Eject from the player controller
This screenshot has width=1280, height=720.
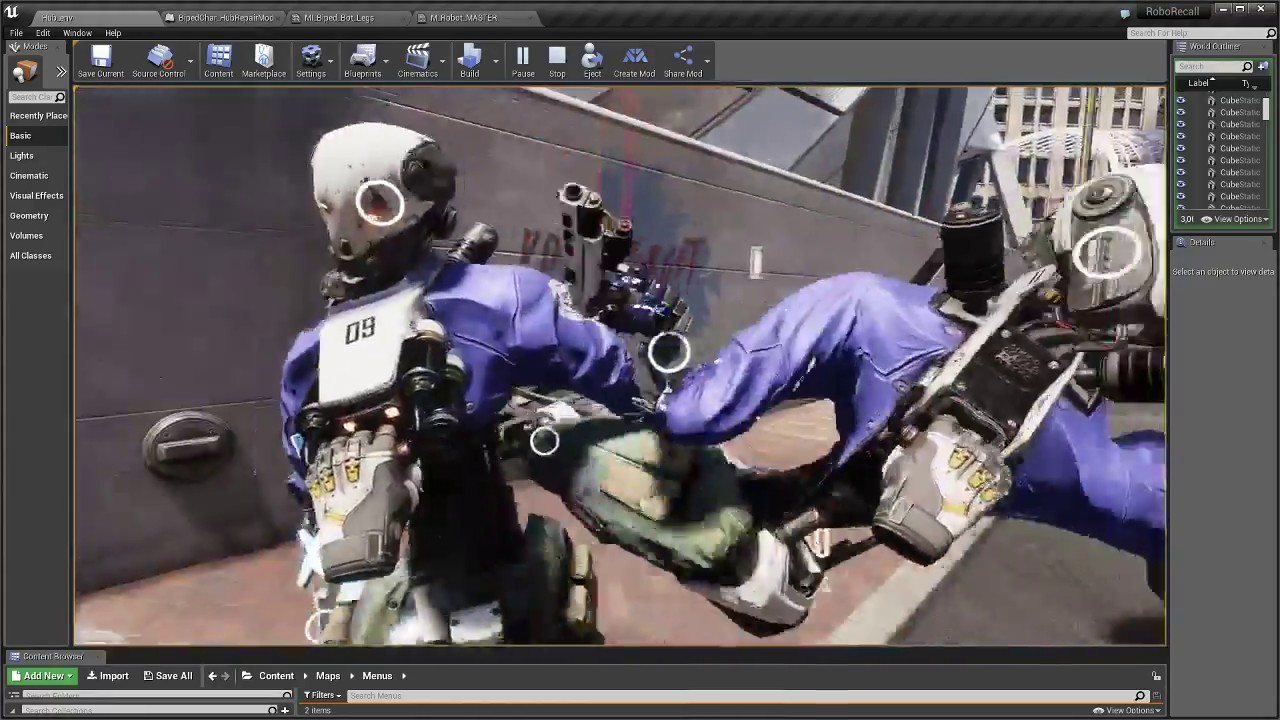click(592, 56)
